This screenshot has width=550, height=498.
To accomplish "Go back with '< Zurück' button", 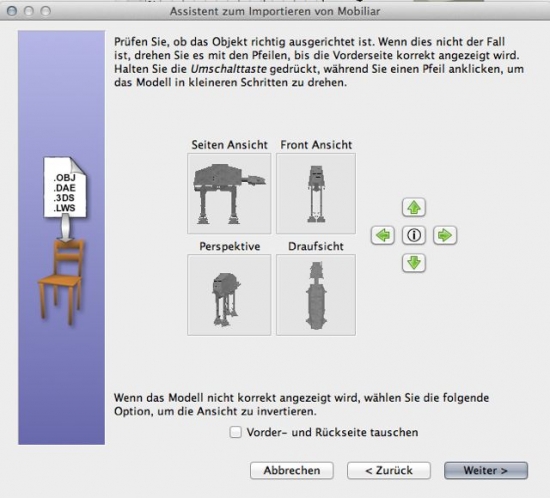I will (389, 470).
